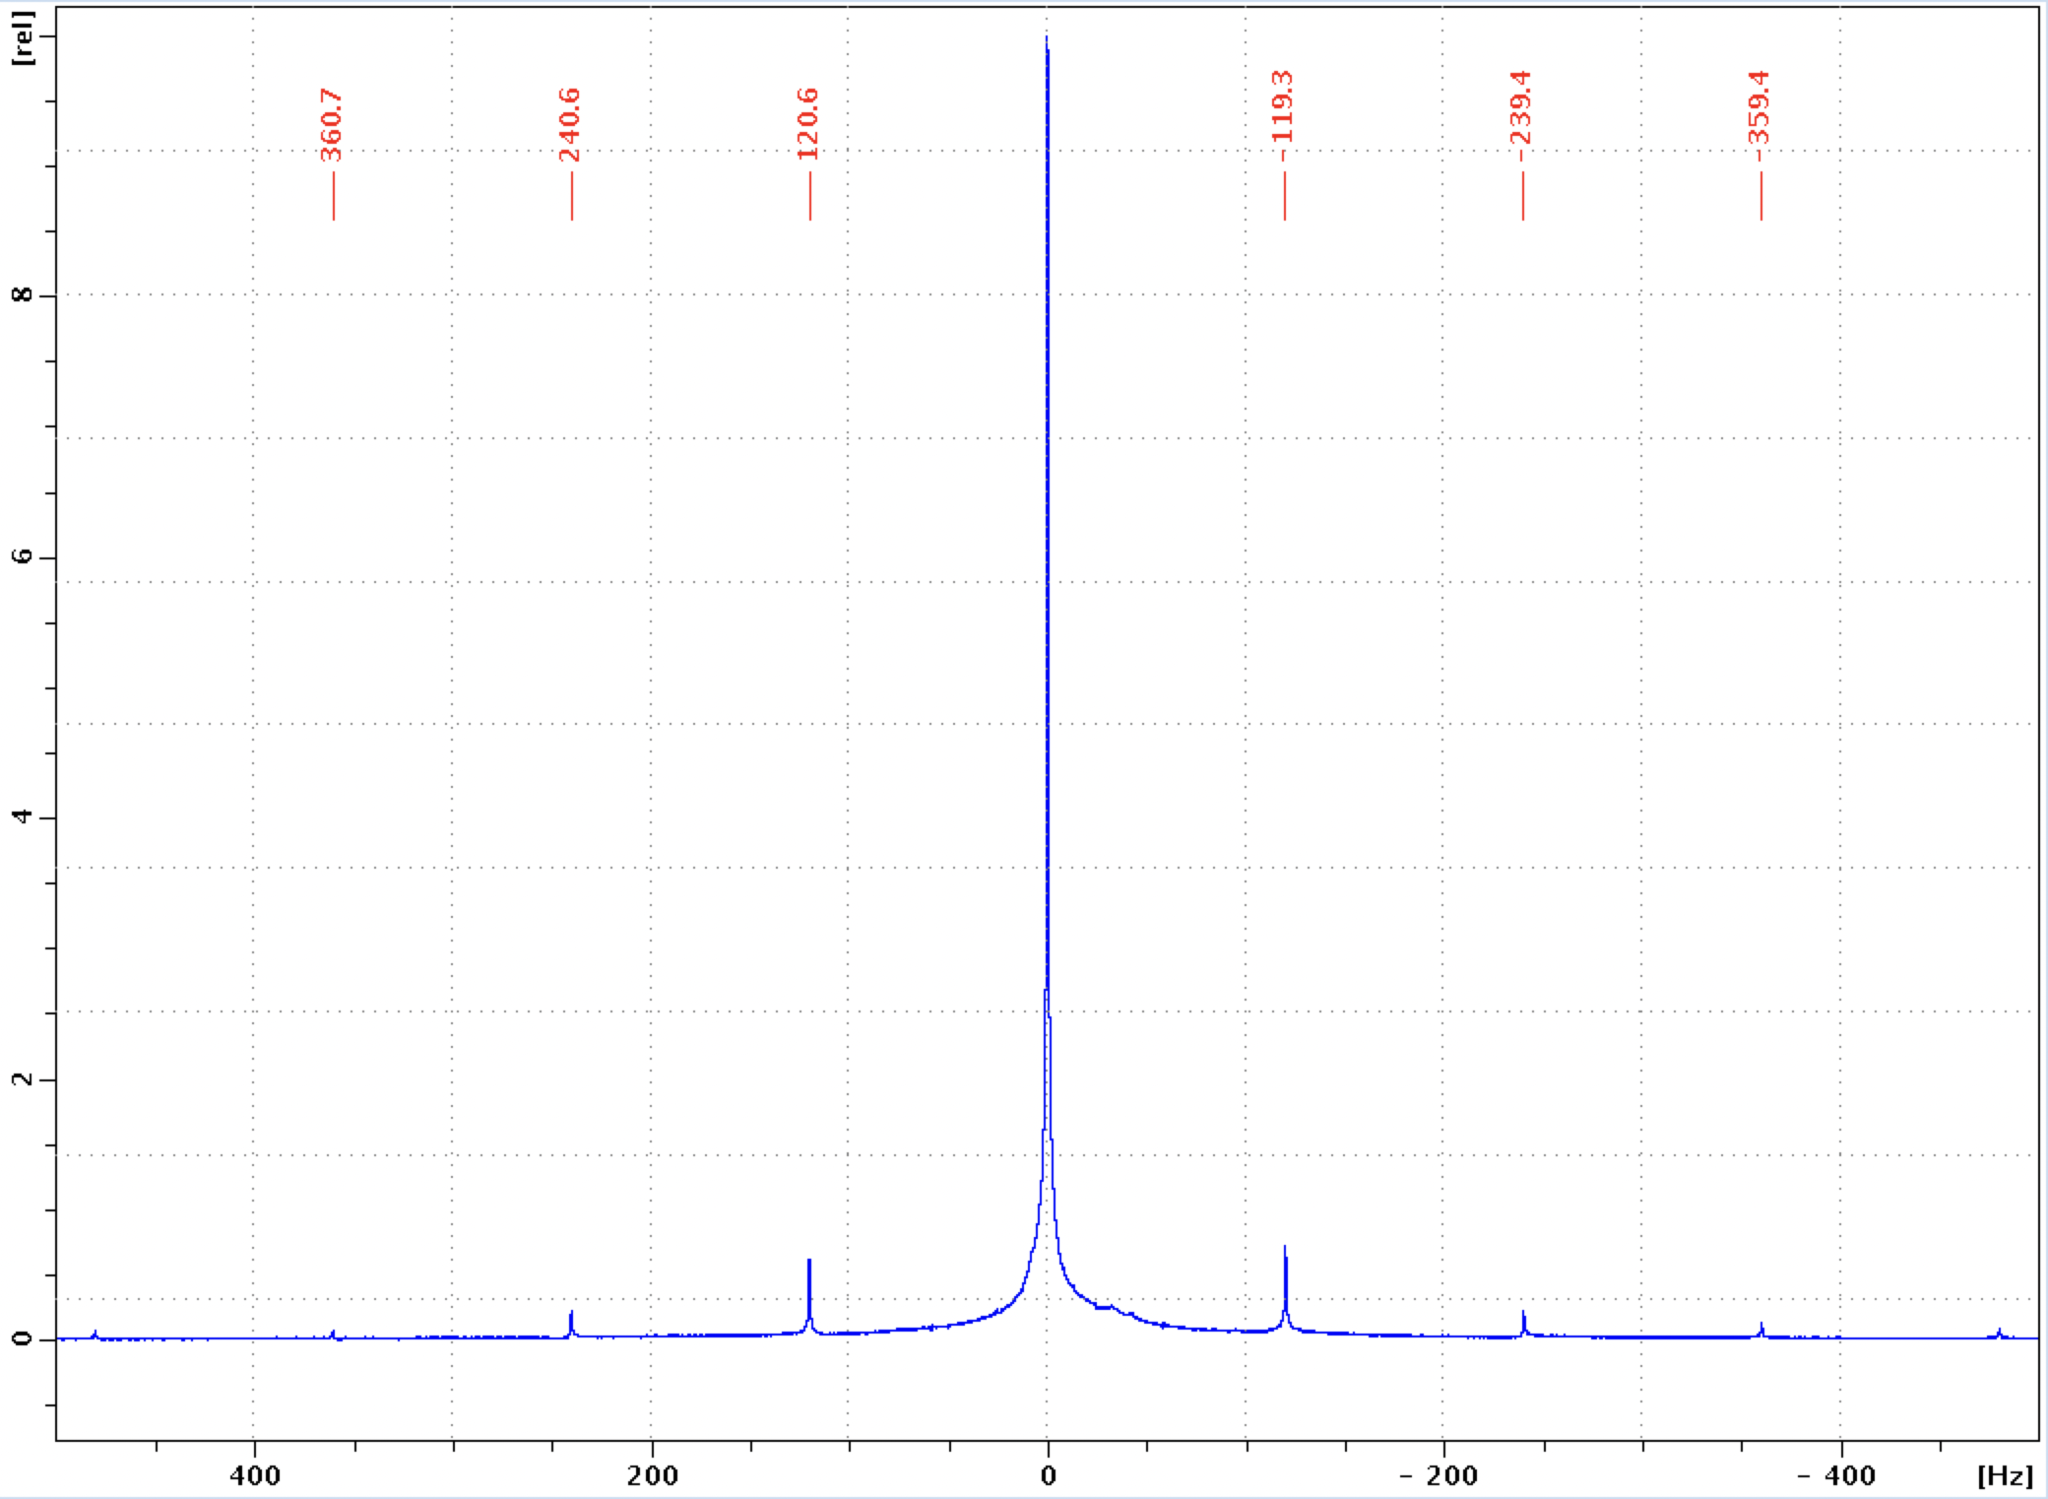This screenshot has height=1499, width=2048.
Task: Click the x-axis tick label 200
Action: coord(652,1476)
